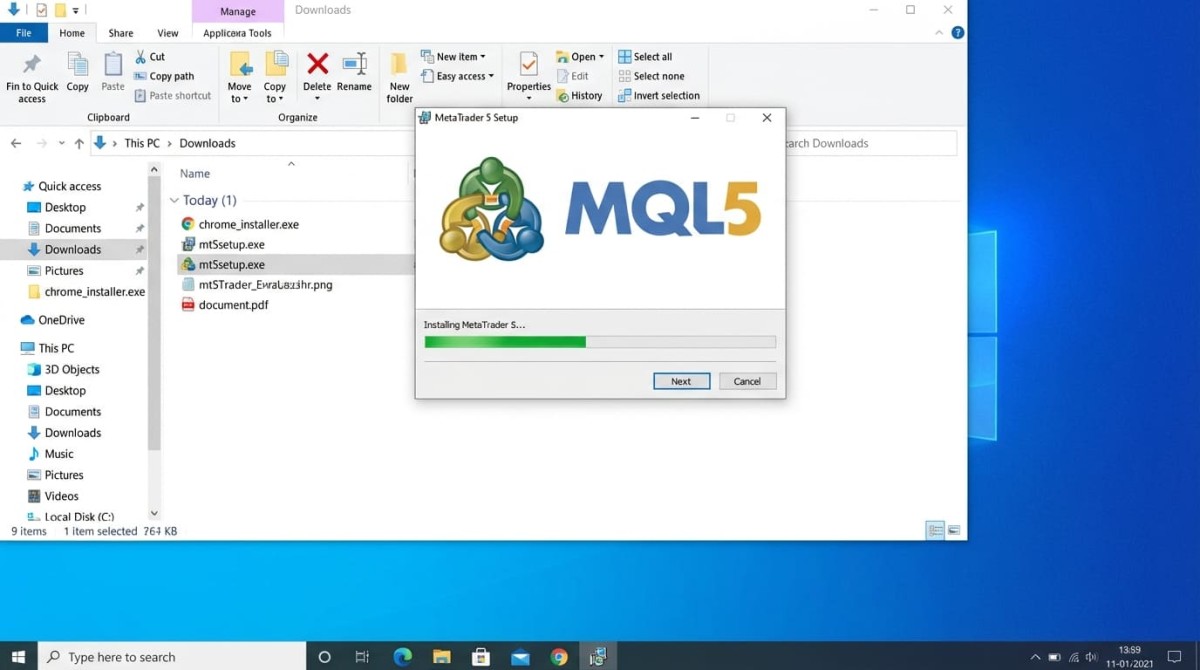Screen dimensions: 1200x670
Task: Switch to details view icon
Action: (935, 530)
